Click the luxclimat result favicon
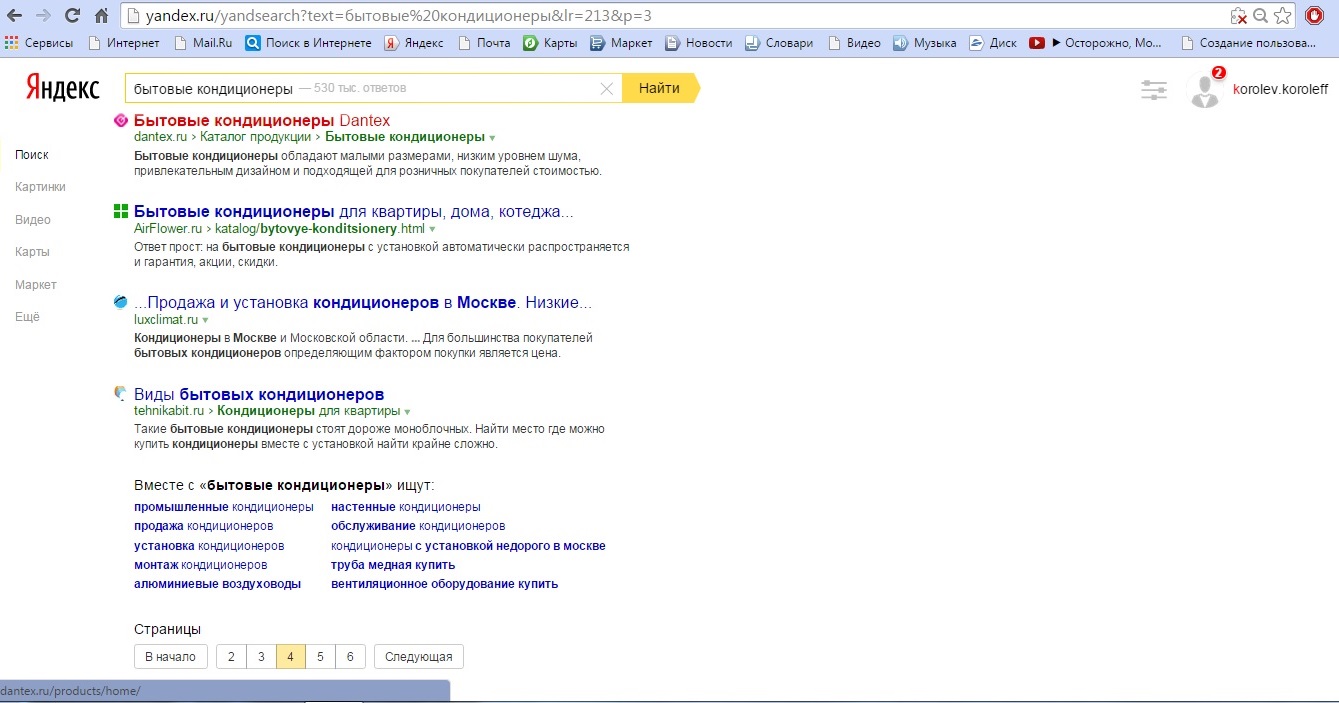 click(121, 302)
